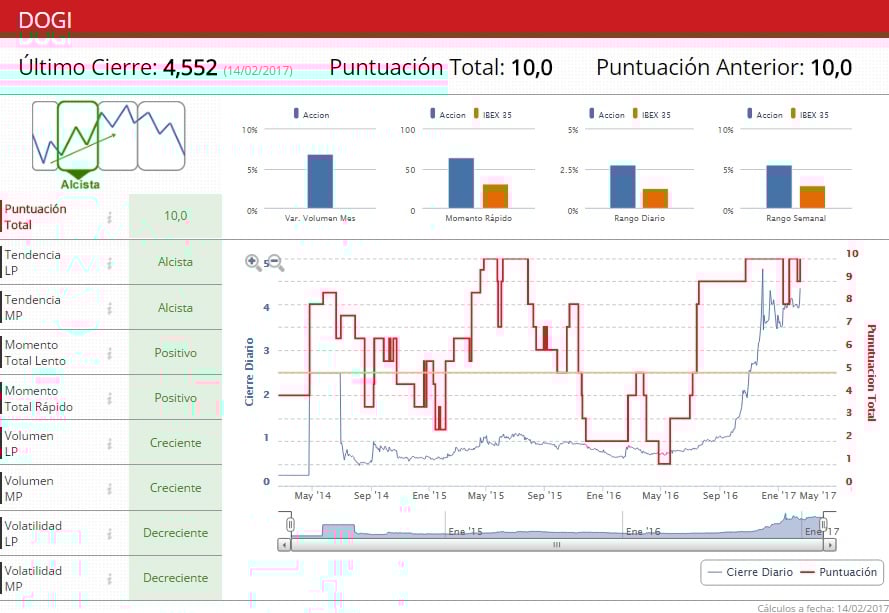
Task: Zoom out on the main chart
Action: [x=276, y=263]
